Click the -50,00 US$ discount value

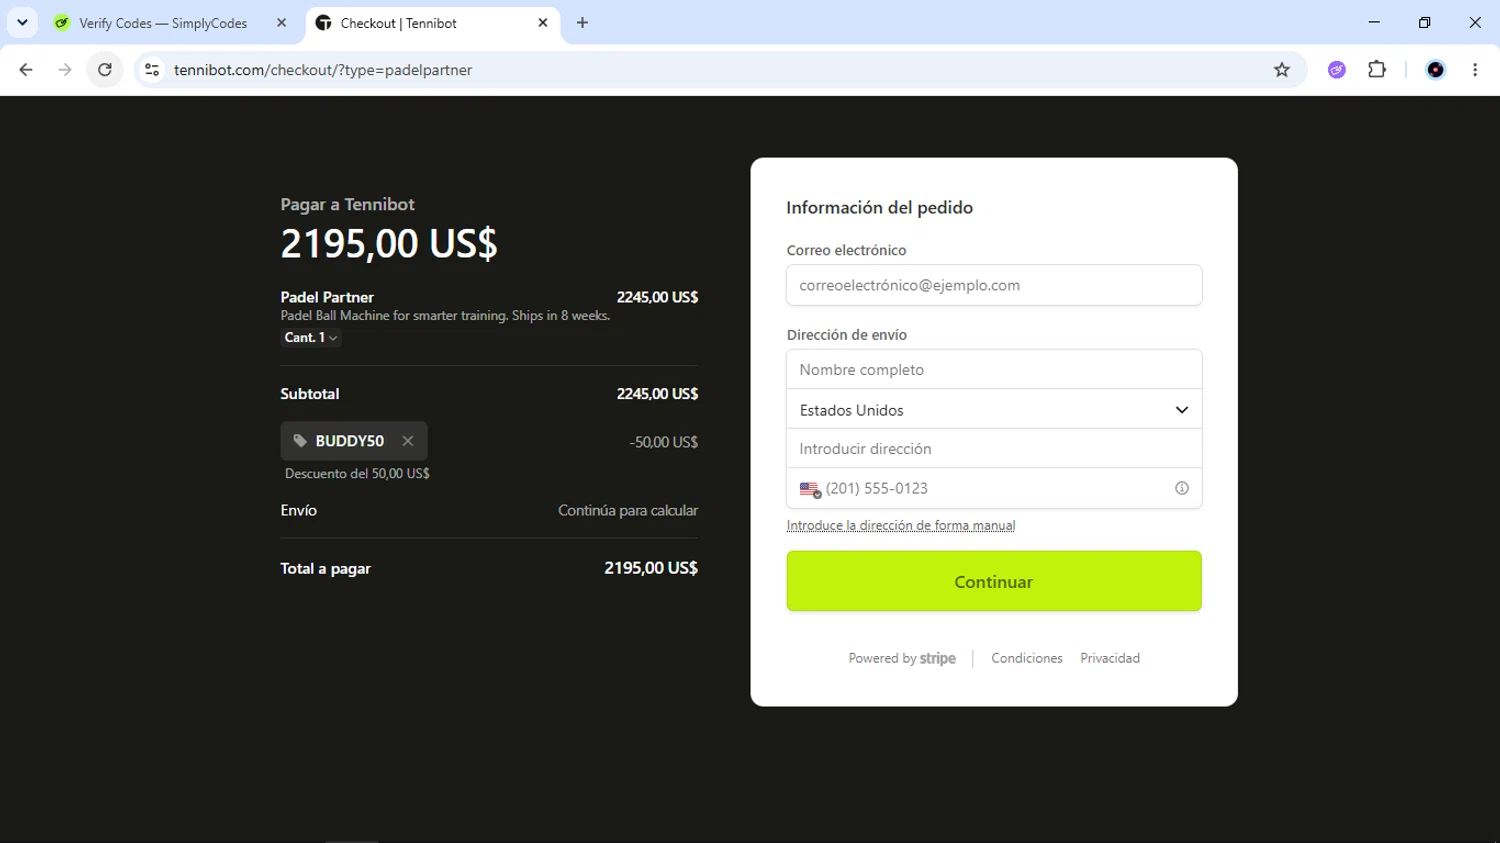pyautogui.click(x=664, y=442)
